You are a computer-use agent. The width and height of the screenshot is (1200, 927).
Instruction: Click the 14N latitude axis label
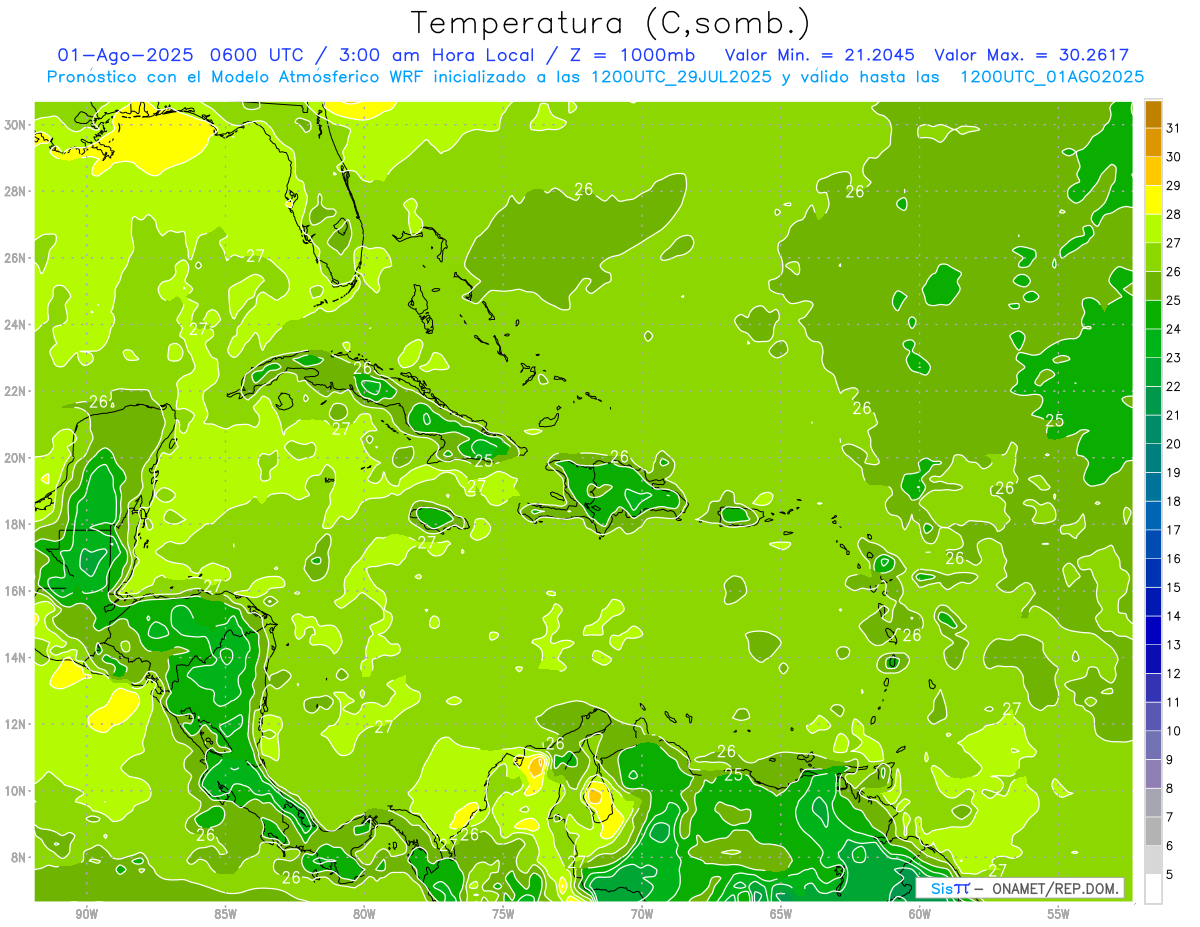click(15, 658)
